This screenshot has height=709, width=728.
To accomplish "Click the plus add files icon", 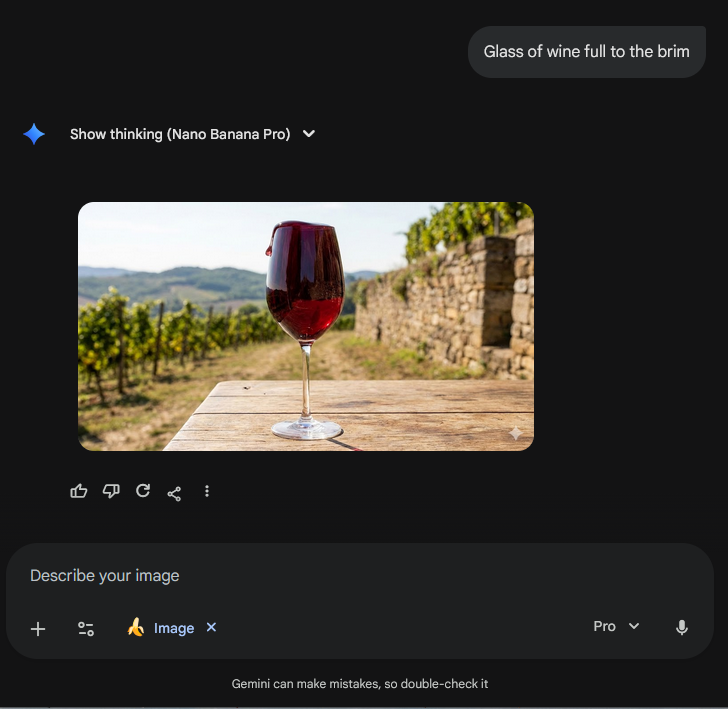I will point(38,629).
